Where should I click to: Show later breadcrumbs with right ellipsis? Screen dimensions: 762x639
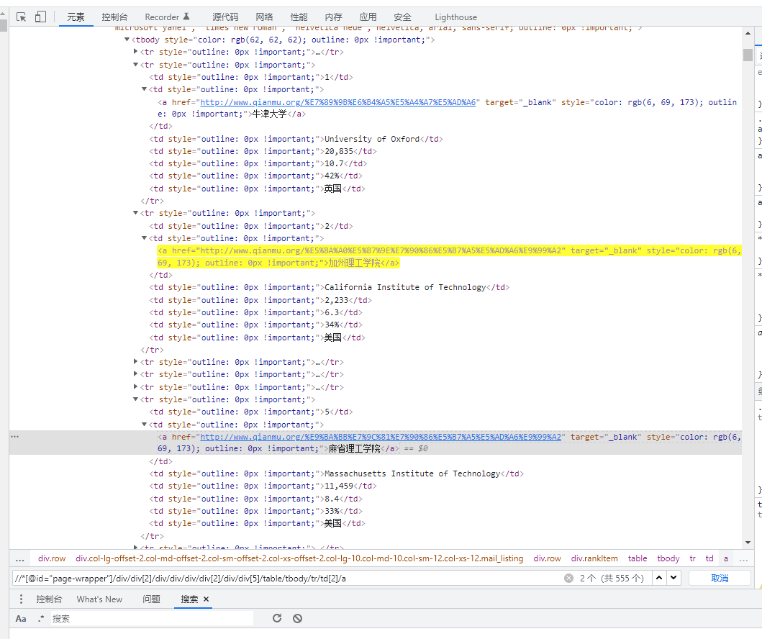click(743, 559)
